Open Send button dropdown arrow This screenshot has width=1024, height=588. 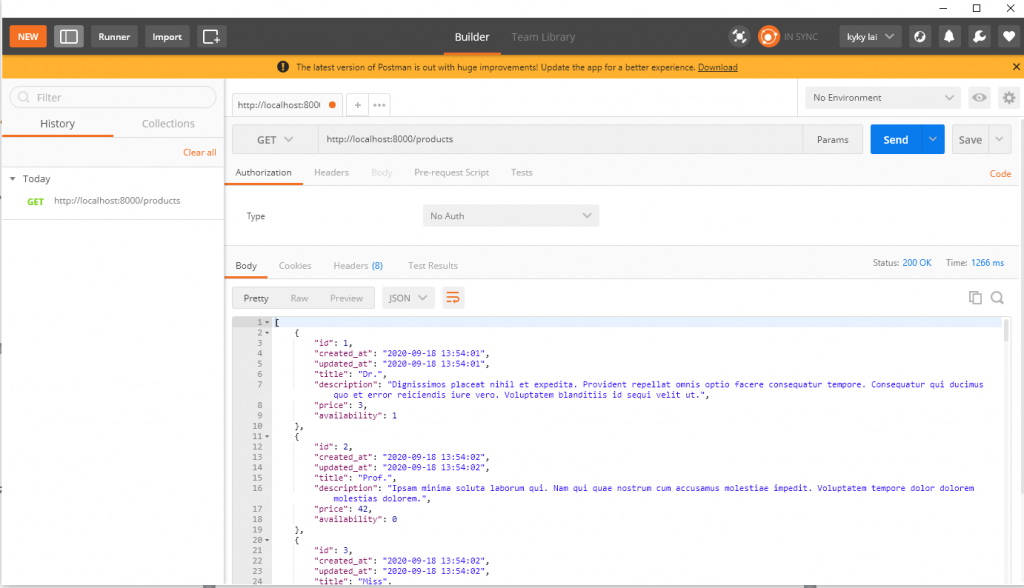coord(933,139)
